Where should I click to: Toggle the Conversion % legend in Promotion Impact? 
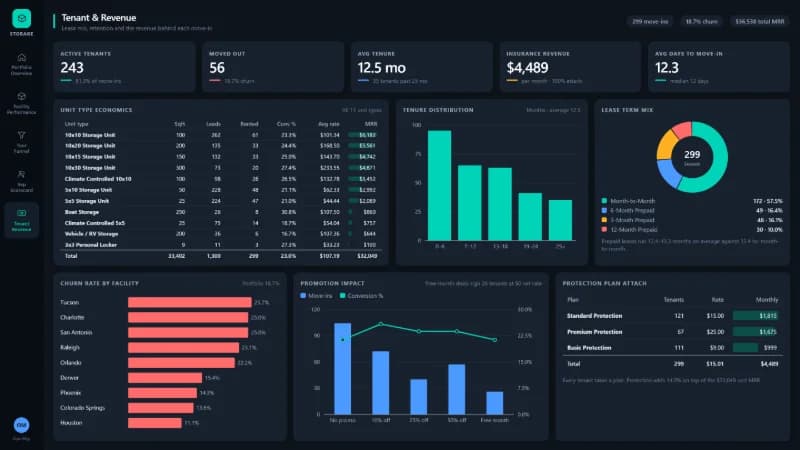(361, 295)
